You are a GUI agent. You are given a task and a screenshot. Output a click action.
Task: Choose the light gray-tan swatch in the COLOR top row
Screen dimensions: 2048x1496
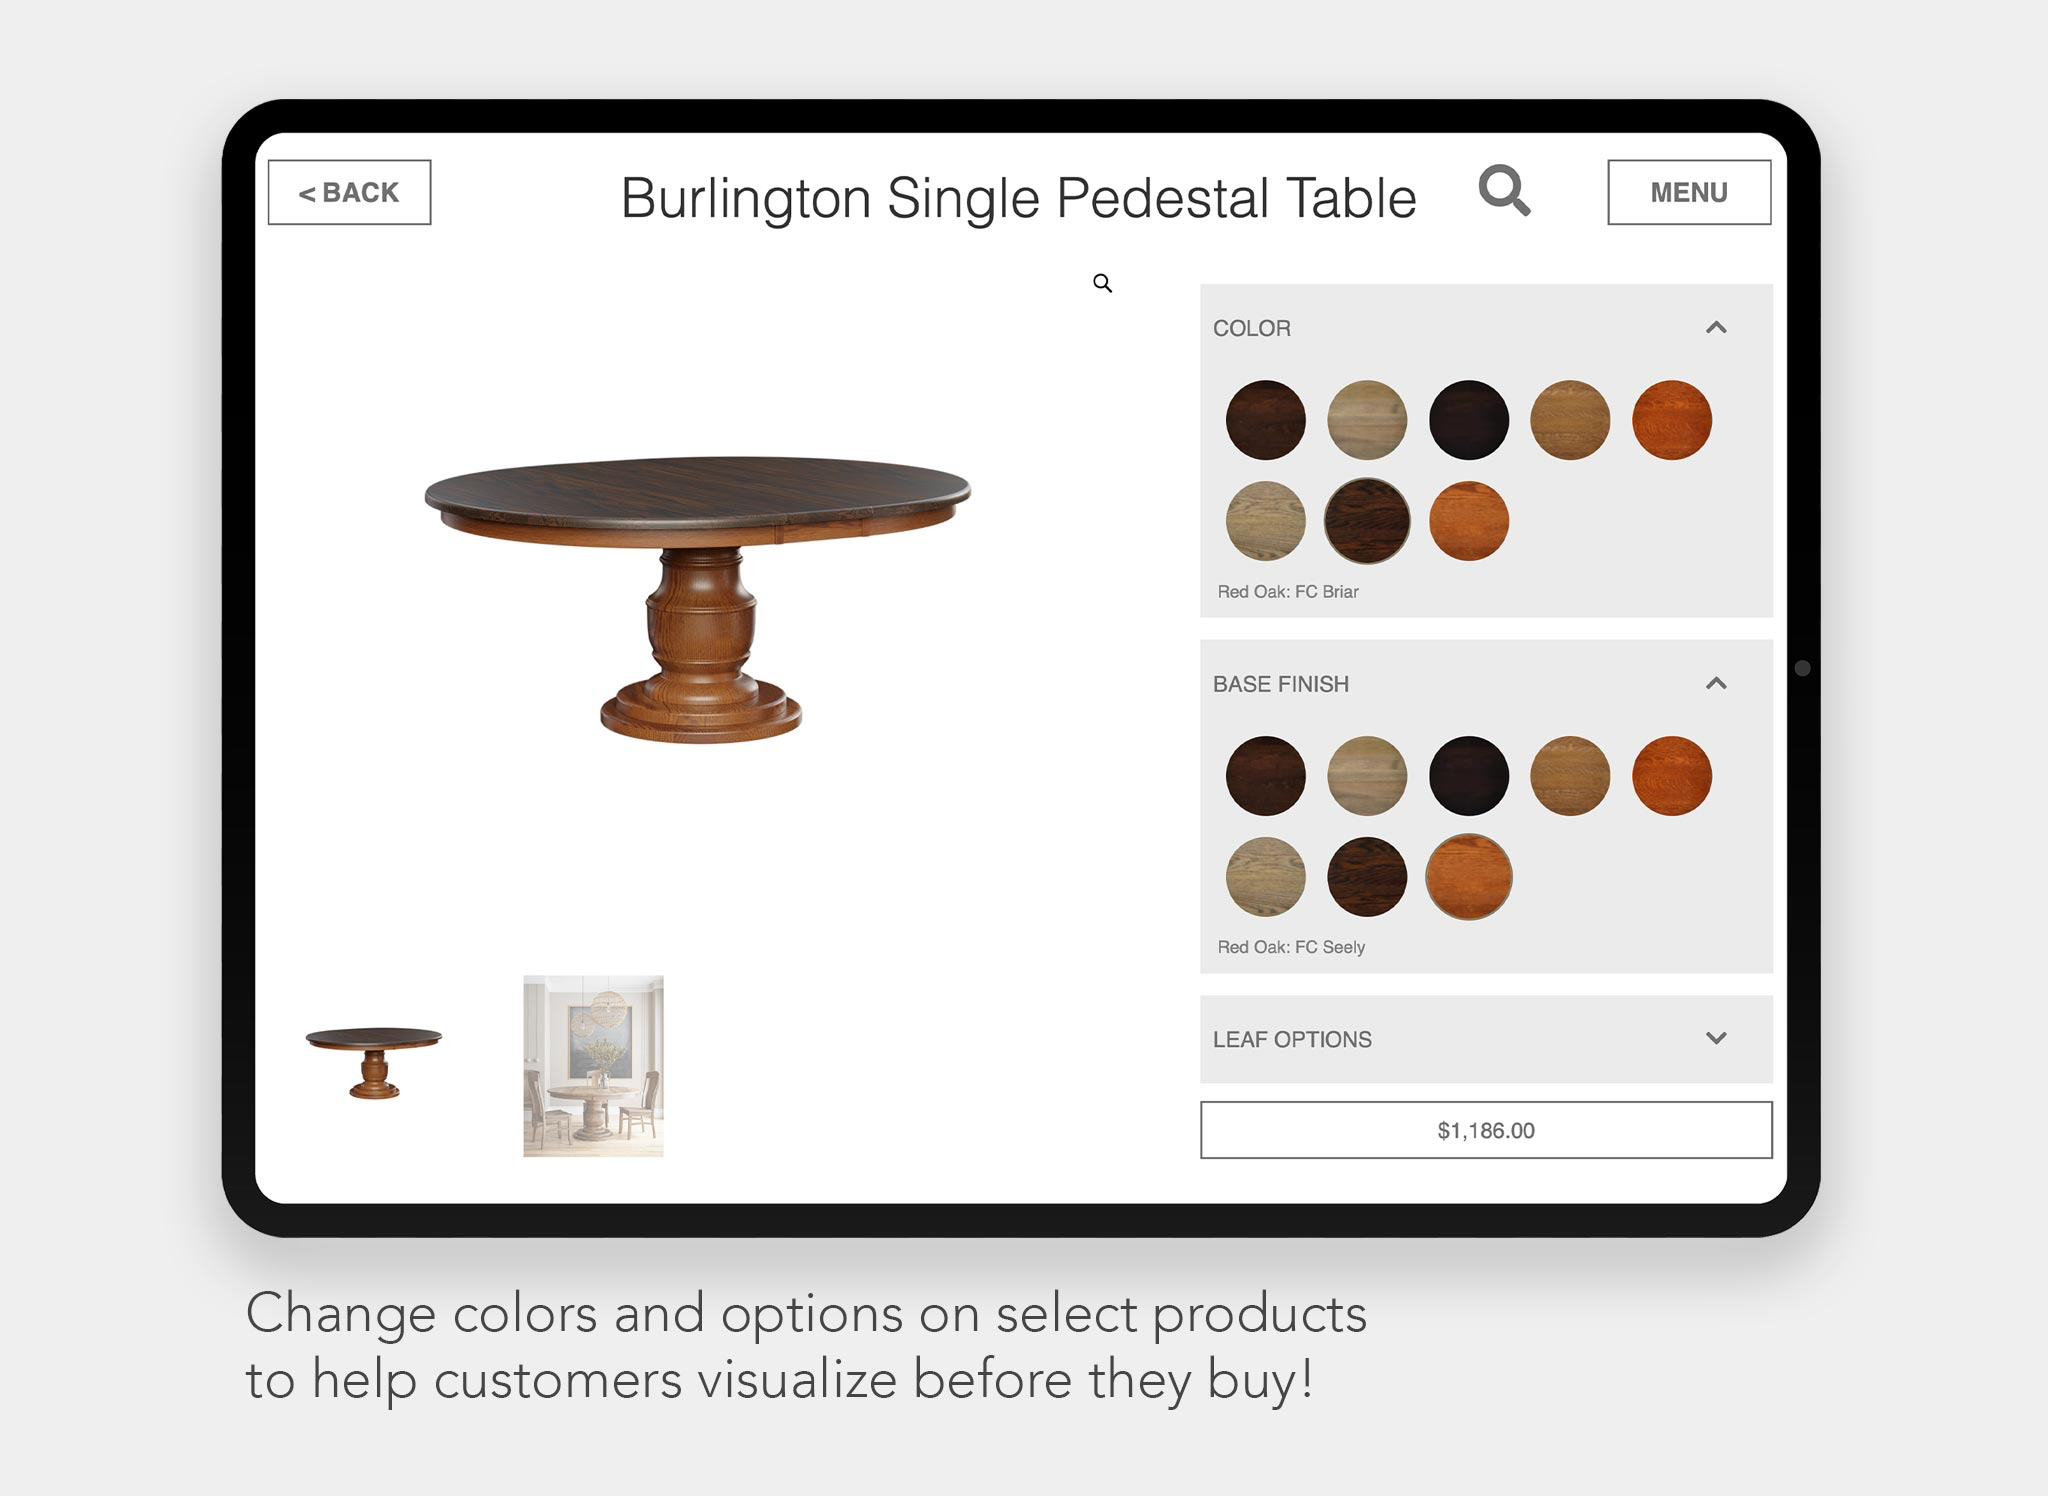[x=1367, y=420]
